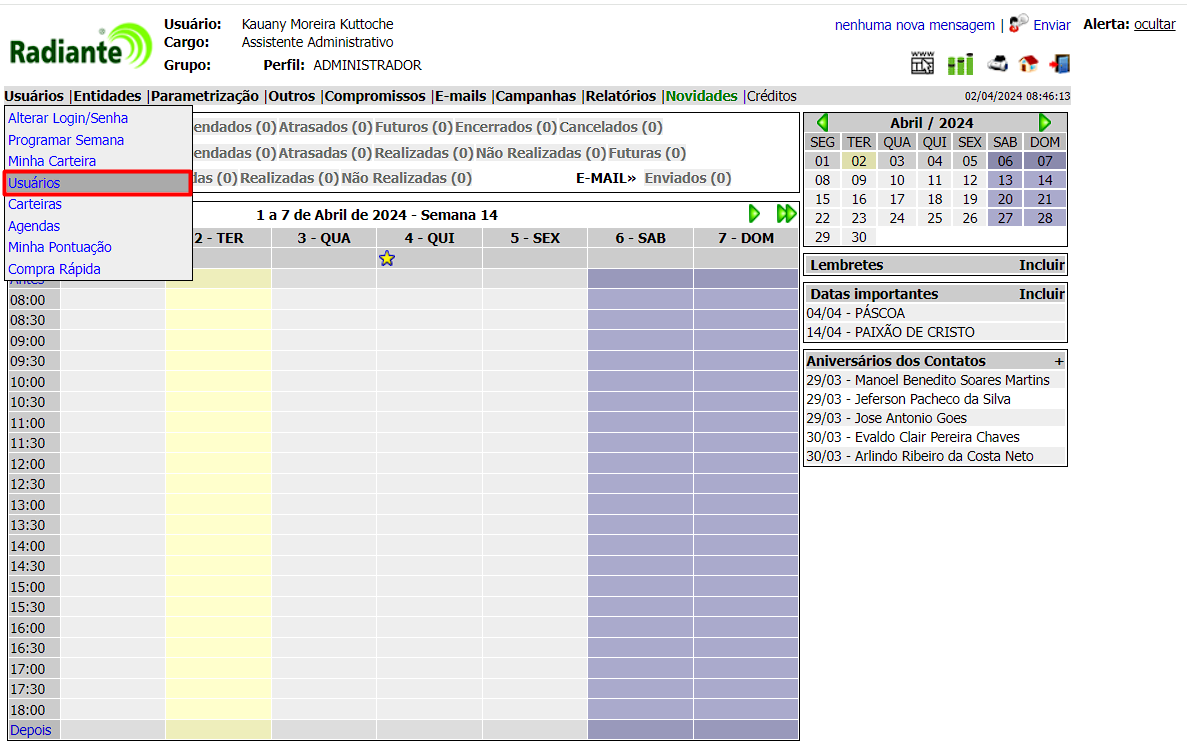Viewport: 1187px width, 750px height.
Task: Go to home via house icon
Action: click(x=1028, y=64)
